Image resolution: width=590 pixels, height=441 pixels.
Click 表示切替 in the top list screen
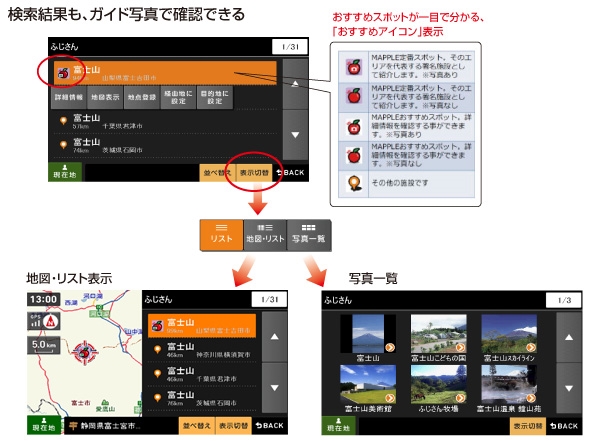(254, 173)
